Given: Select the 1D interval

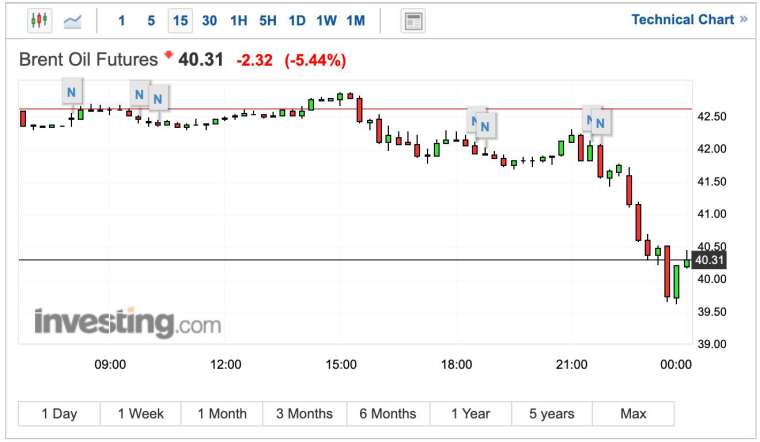Looking at the screenshot, I should (297, 21).
